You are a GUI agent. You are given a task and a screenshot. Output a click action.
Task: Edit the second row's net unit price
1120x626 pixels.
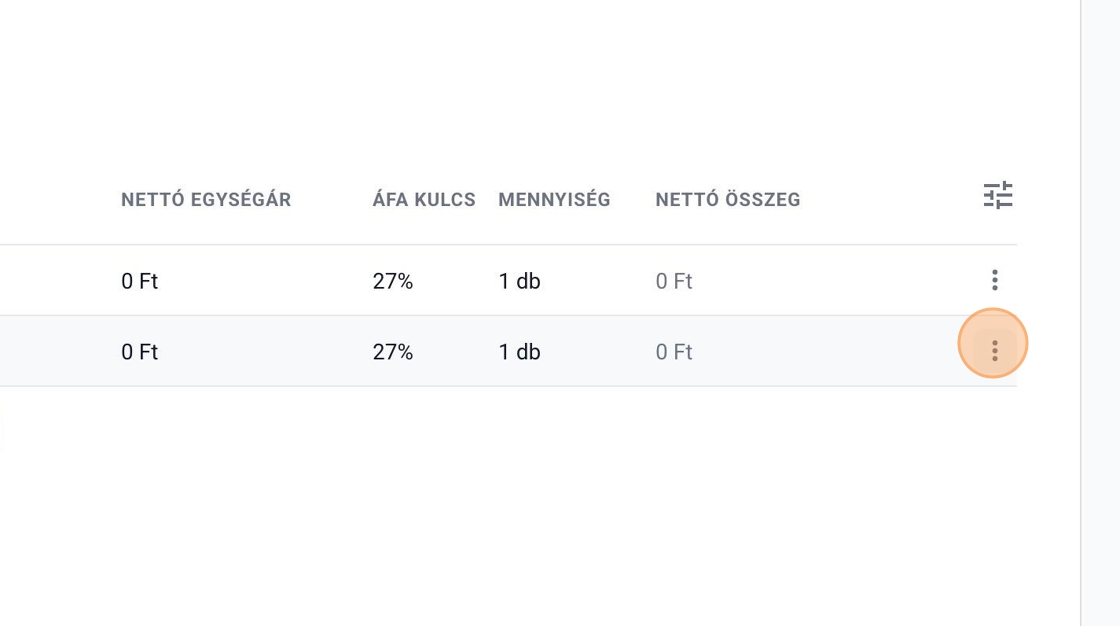pyautogui.click(x=140, y=352)
